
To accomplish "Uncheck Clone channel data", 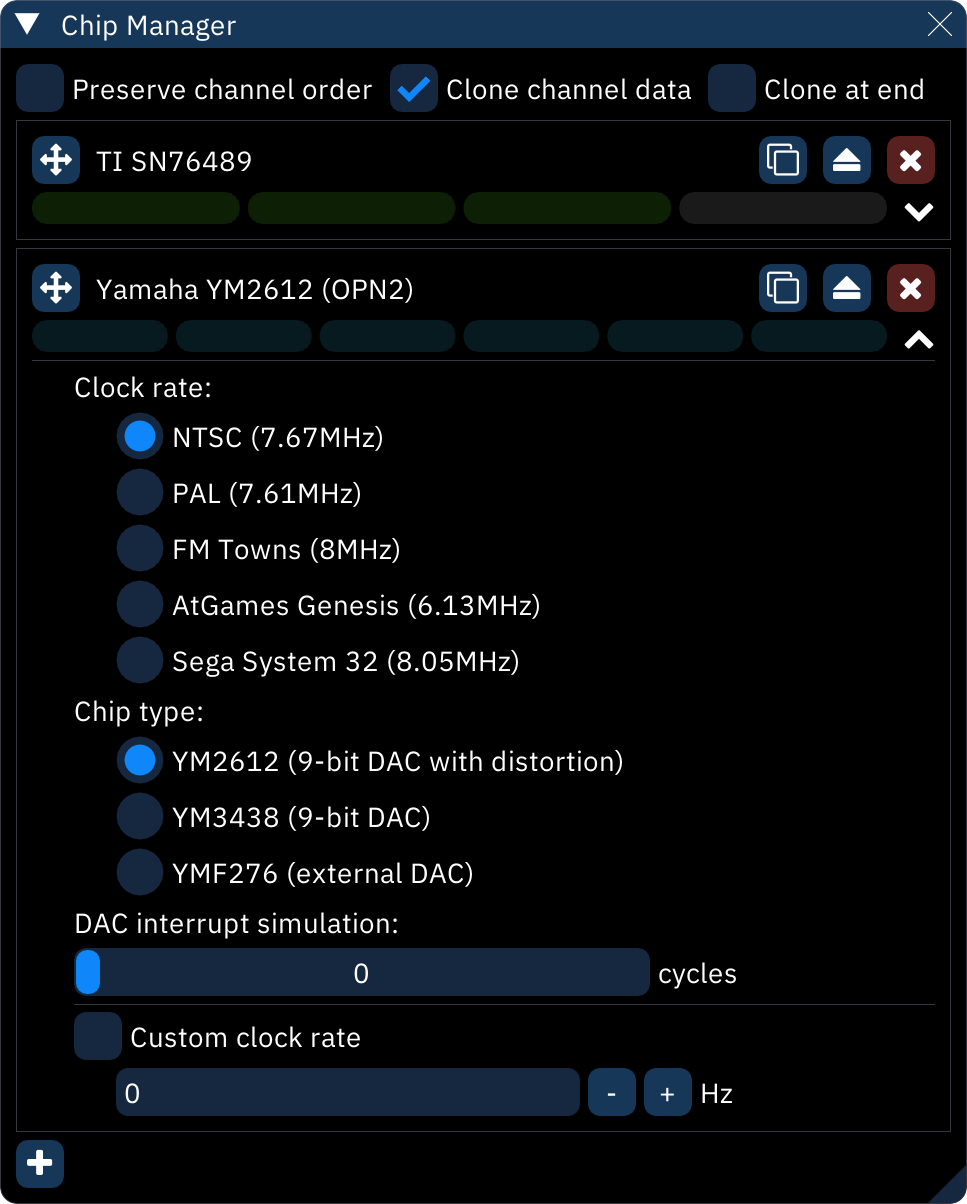I will 414,89.
